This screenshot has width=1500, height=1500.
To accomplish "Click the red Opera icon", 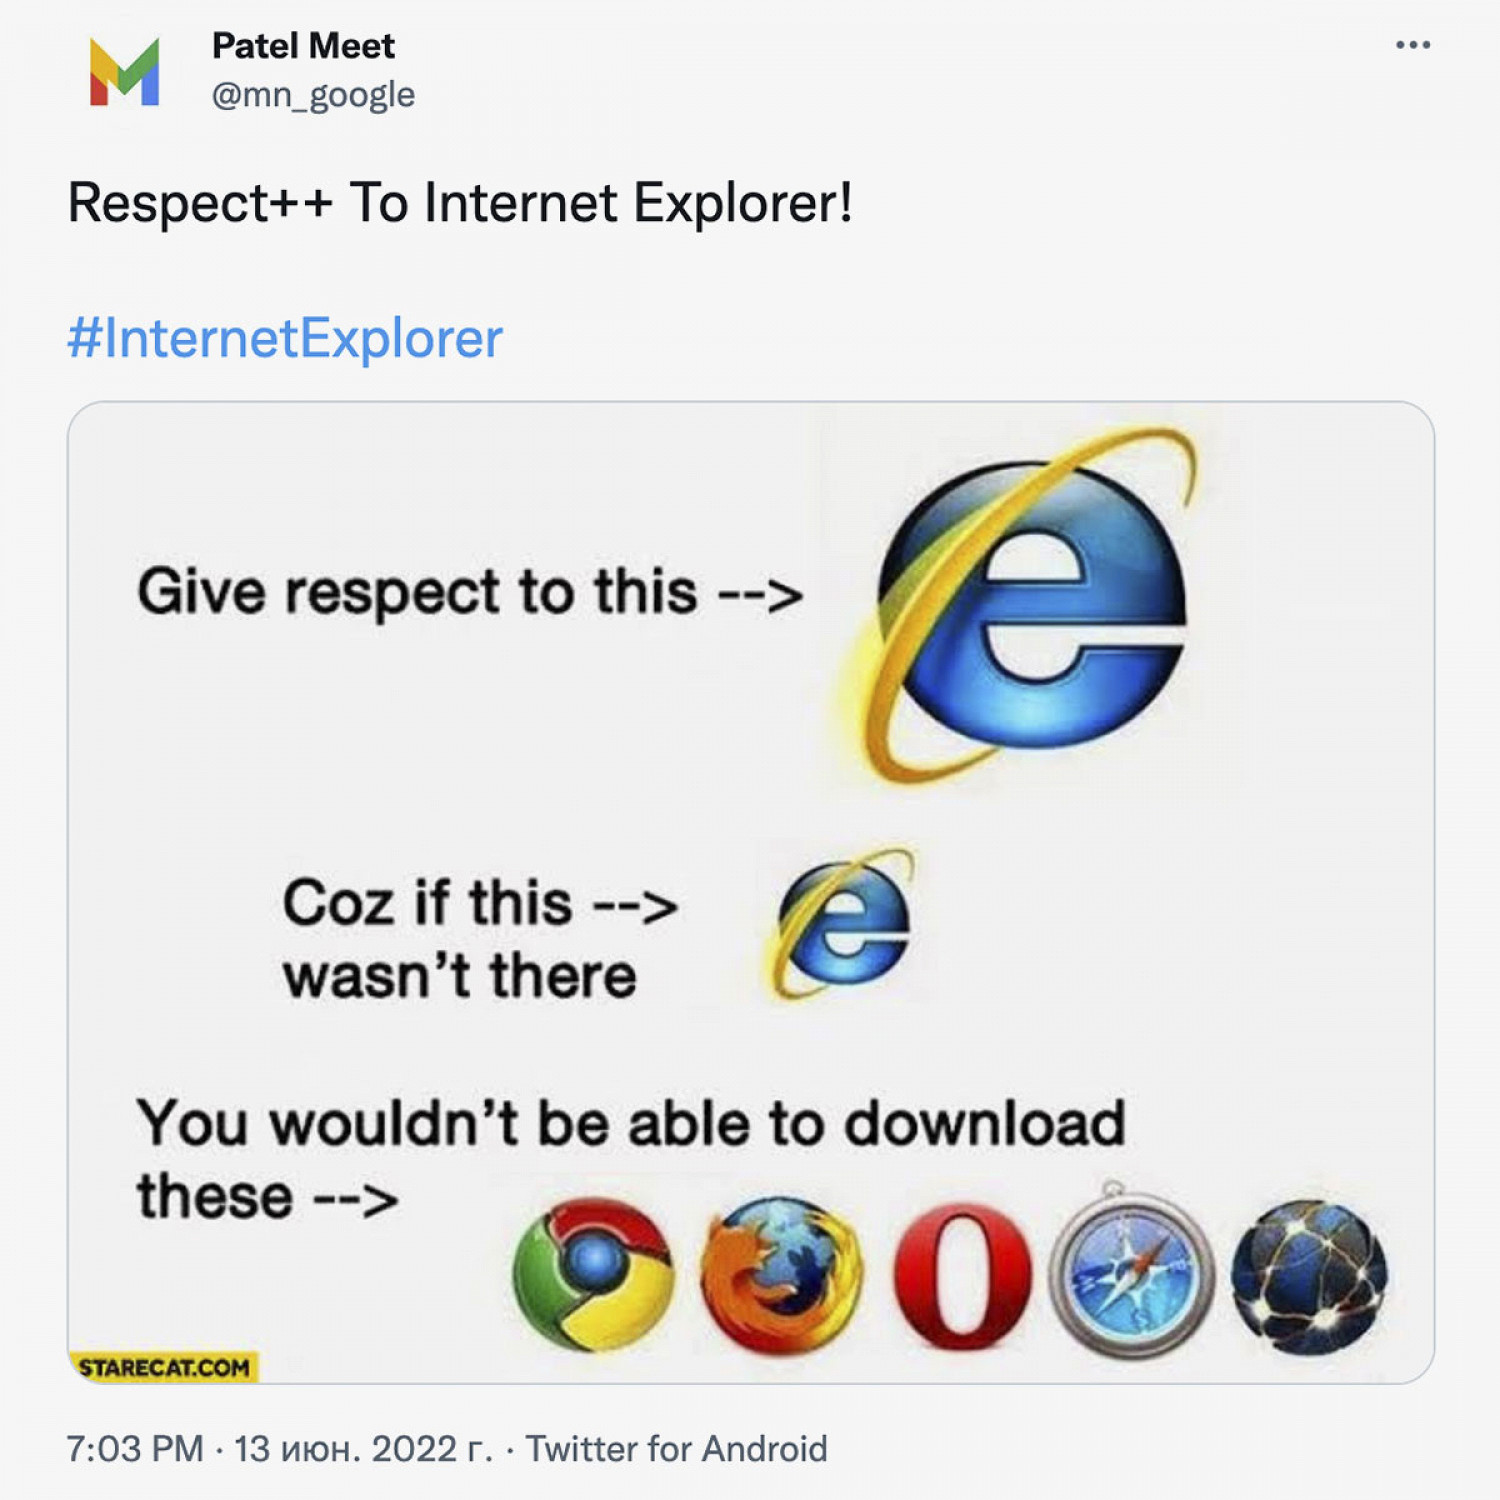I will point(962,1275).
